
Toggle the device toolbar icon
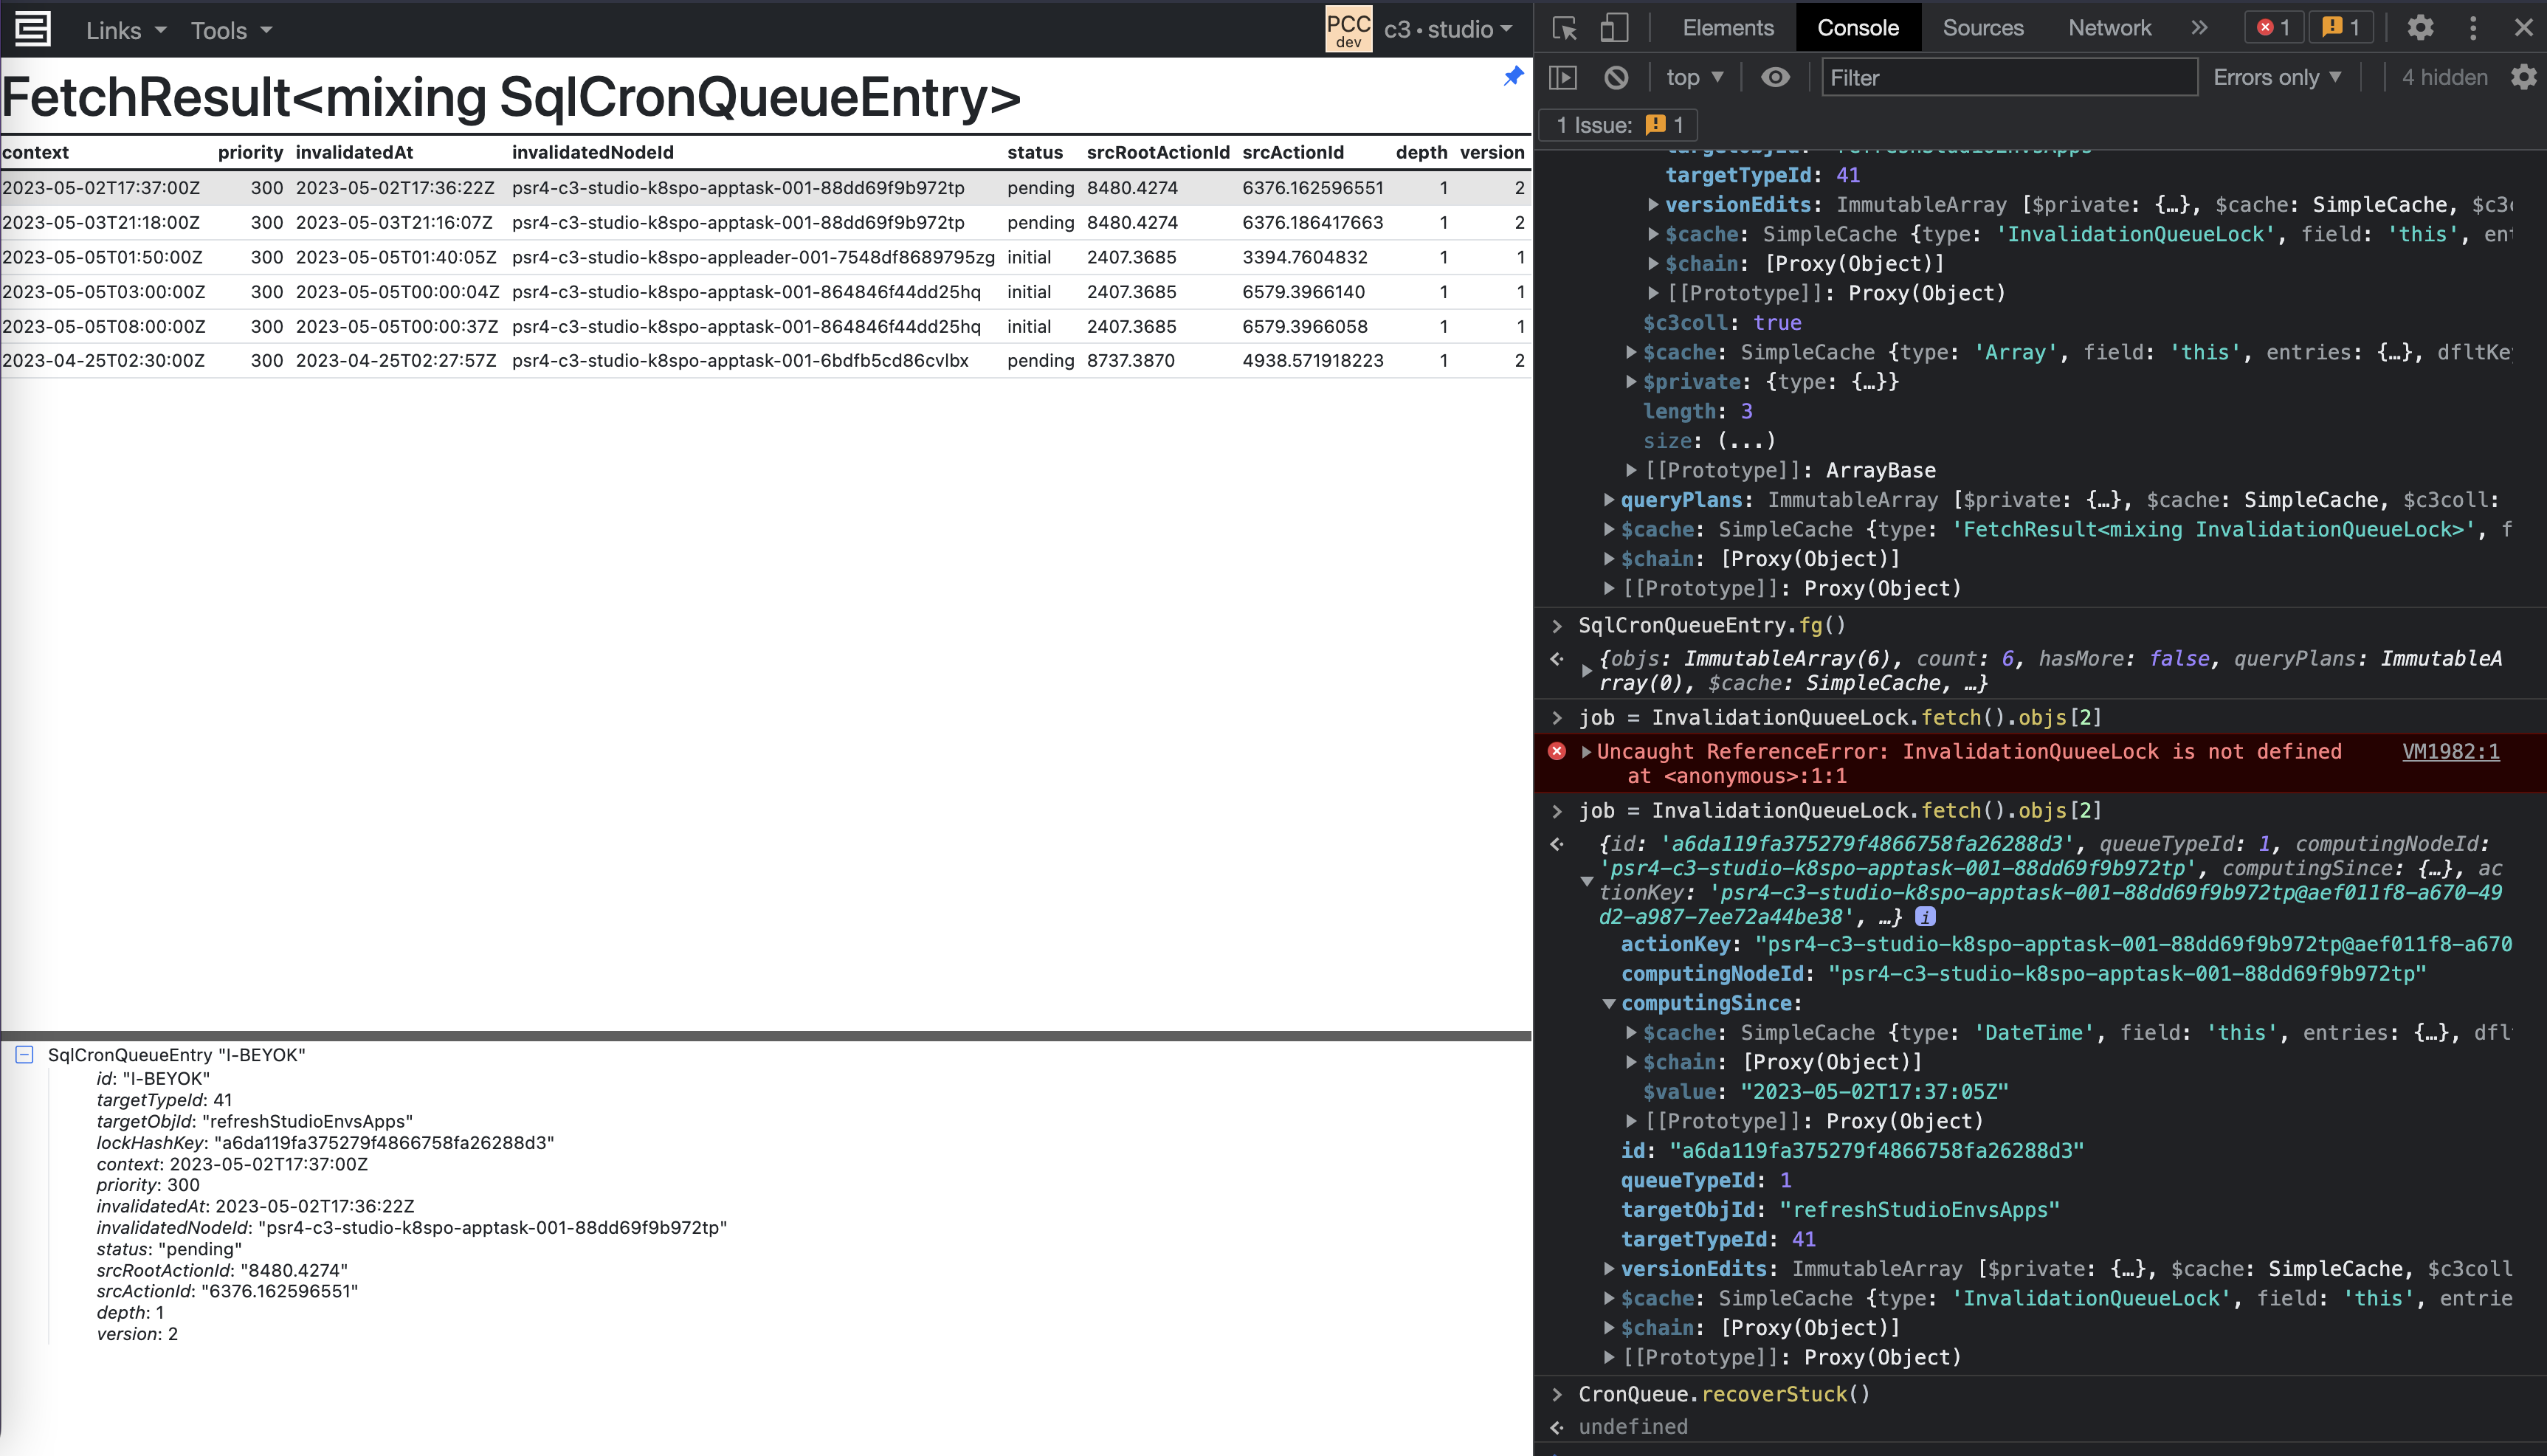1614,28
